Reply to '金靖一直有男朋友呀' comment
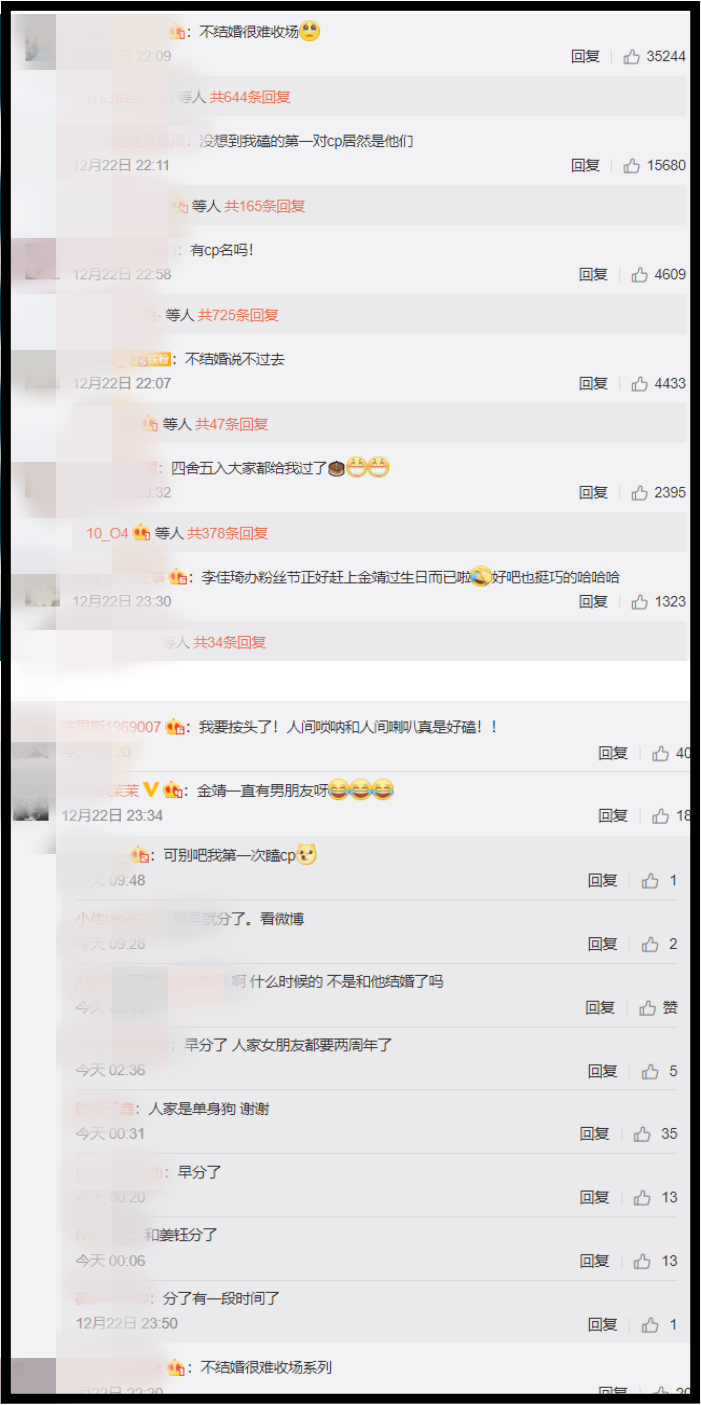The image size is (701, 1405). [613, 816]
